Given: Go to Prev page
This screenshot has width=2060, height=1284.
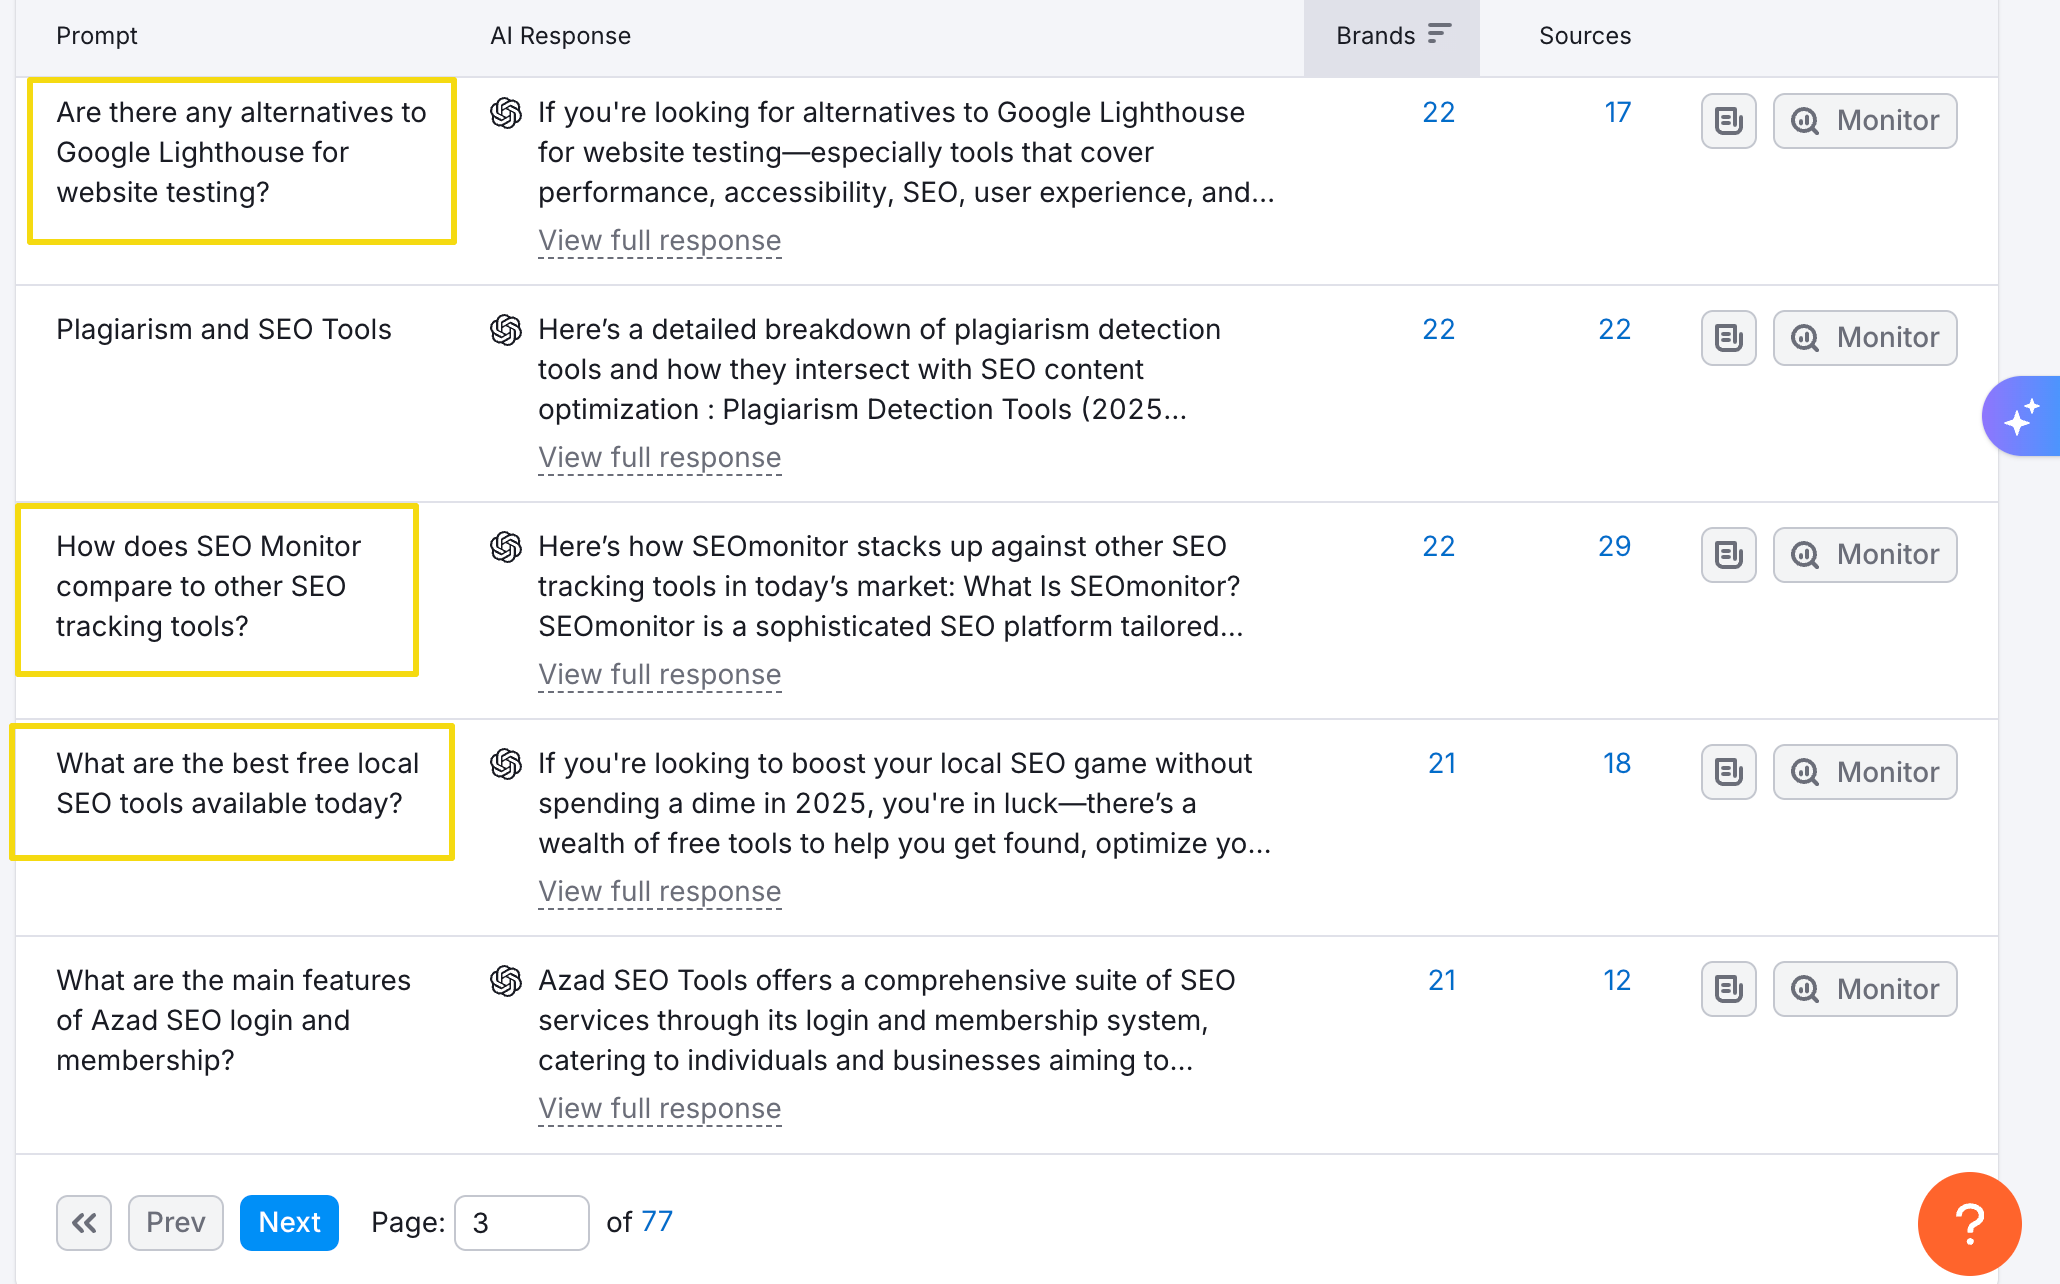Looking at the screenshot, I should [x=175, y=1222].
